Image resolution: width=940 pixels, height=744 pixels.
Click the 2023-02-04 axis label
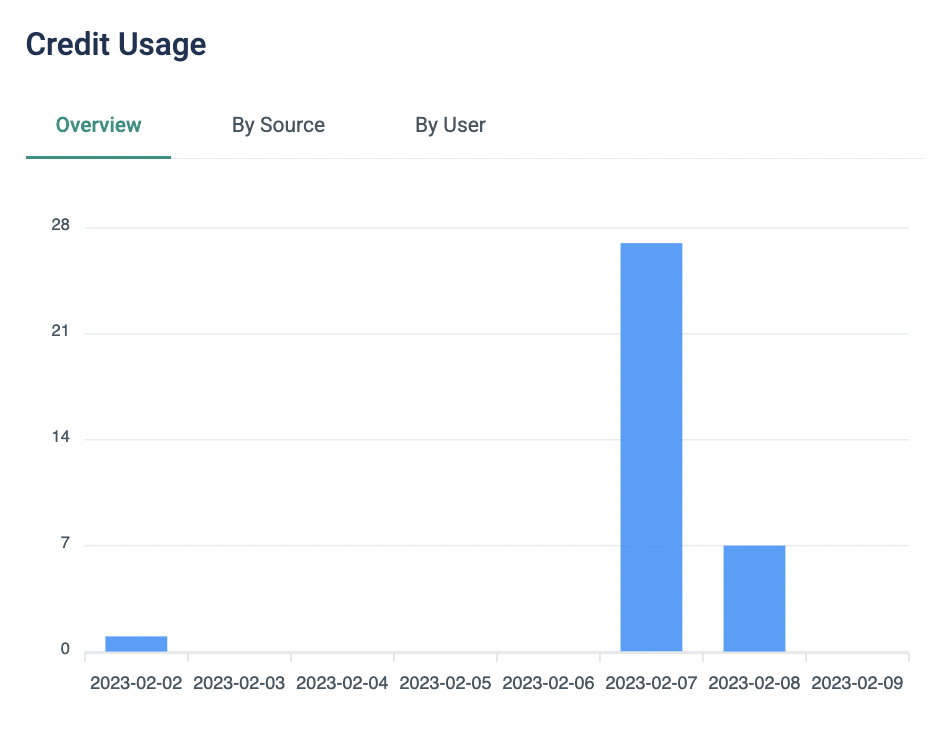click(x=342, y=683)
